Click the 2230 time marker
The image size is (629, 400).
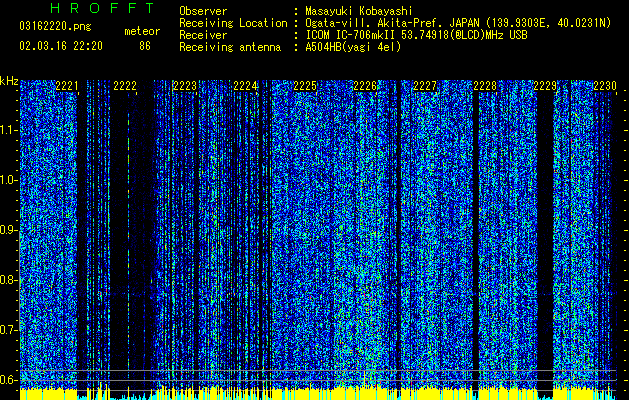tap(605, 86)
